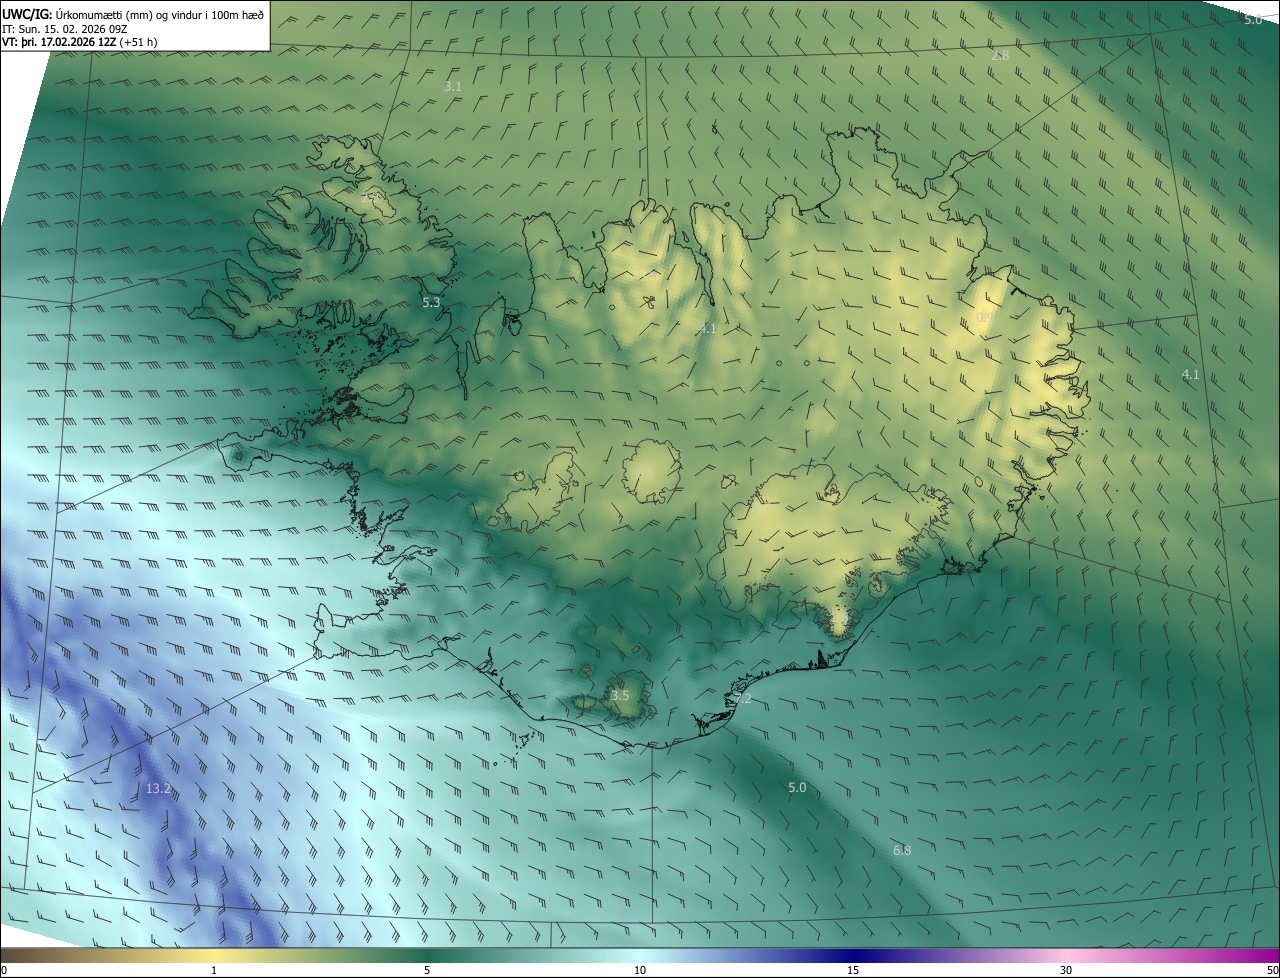Click the colorbar tick label 50
This screenshot has height=978, width=1280.
click(1273, 971)
